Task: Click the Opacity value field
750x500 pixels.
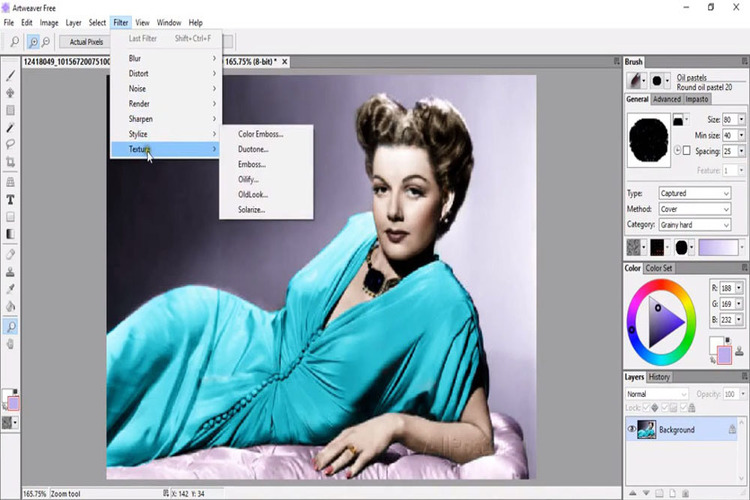Action: [730, 394]
